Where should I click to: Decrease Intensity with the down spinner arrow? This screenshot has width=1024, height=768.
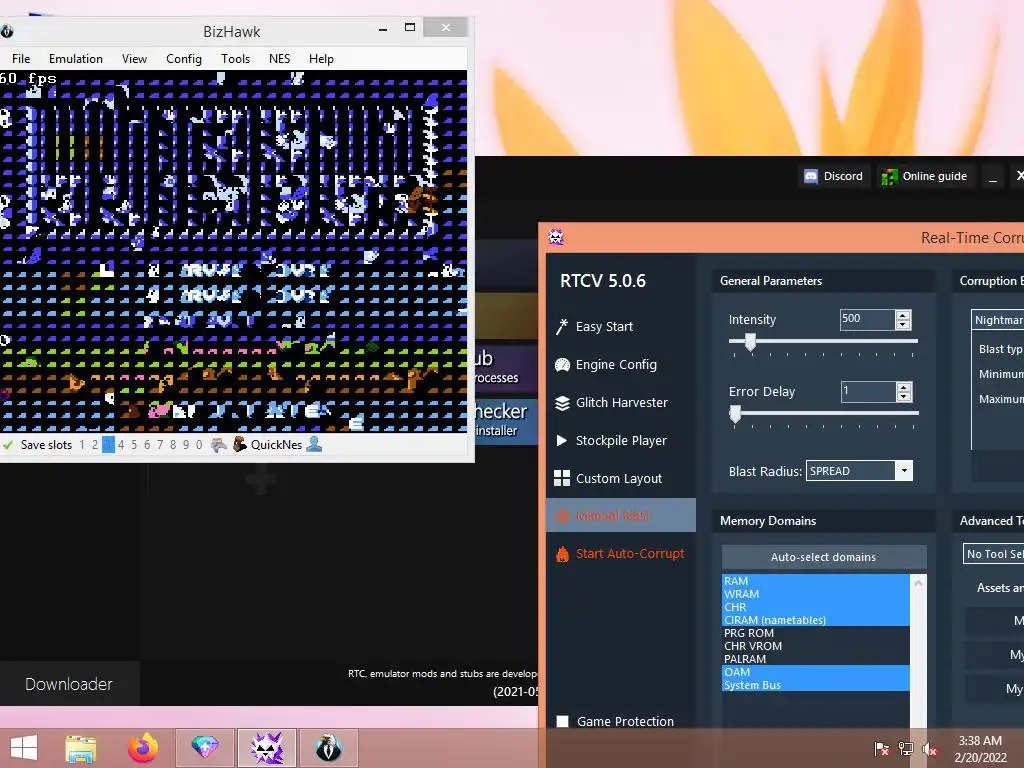coord(903,325)
